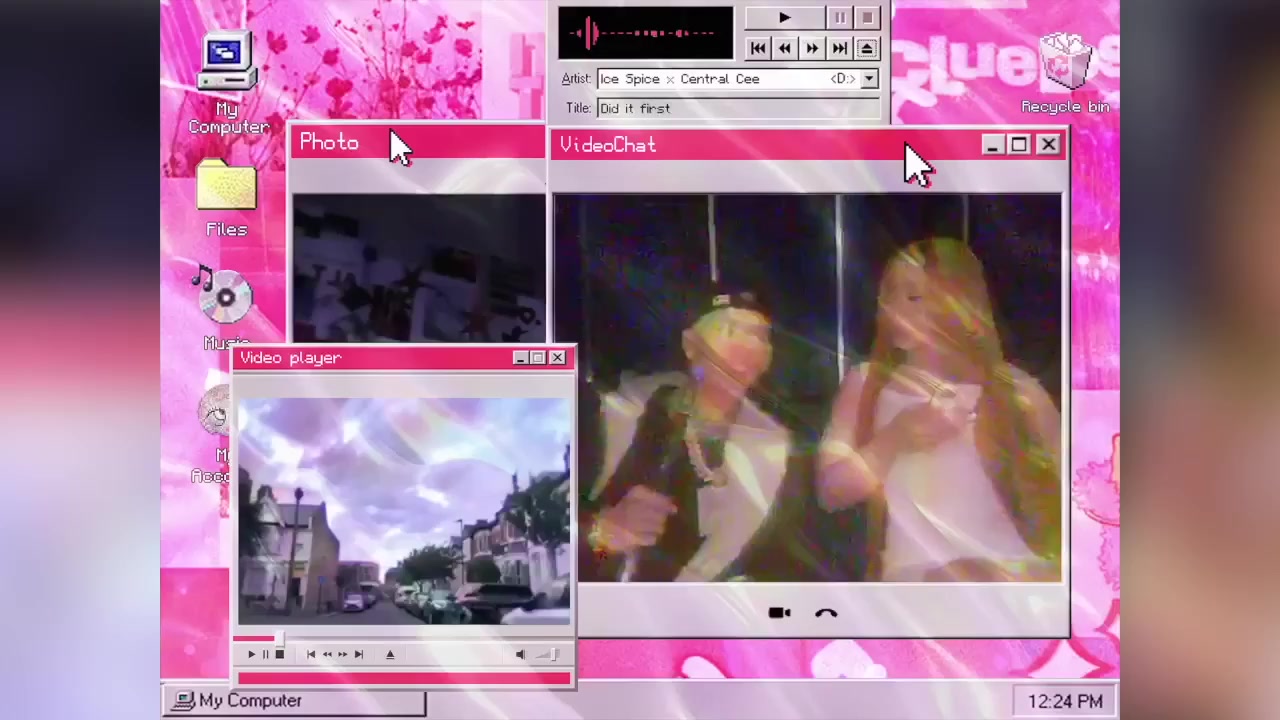The image size is (1280, 720).
Task: Click the 12:24 PM taskbar clock
Action: pyautogui.click(x=1065, y=702)
